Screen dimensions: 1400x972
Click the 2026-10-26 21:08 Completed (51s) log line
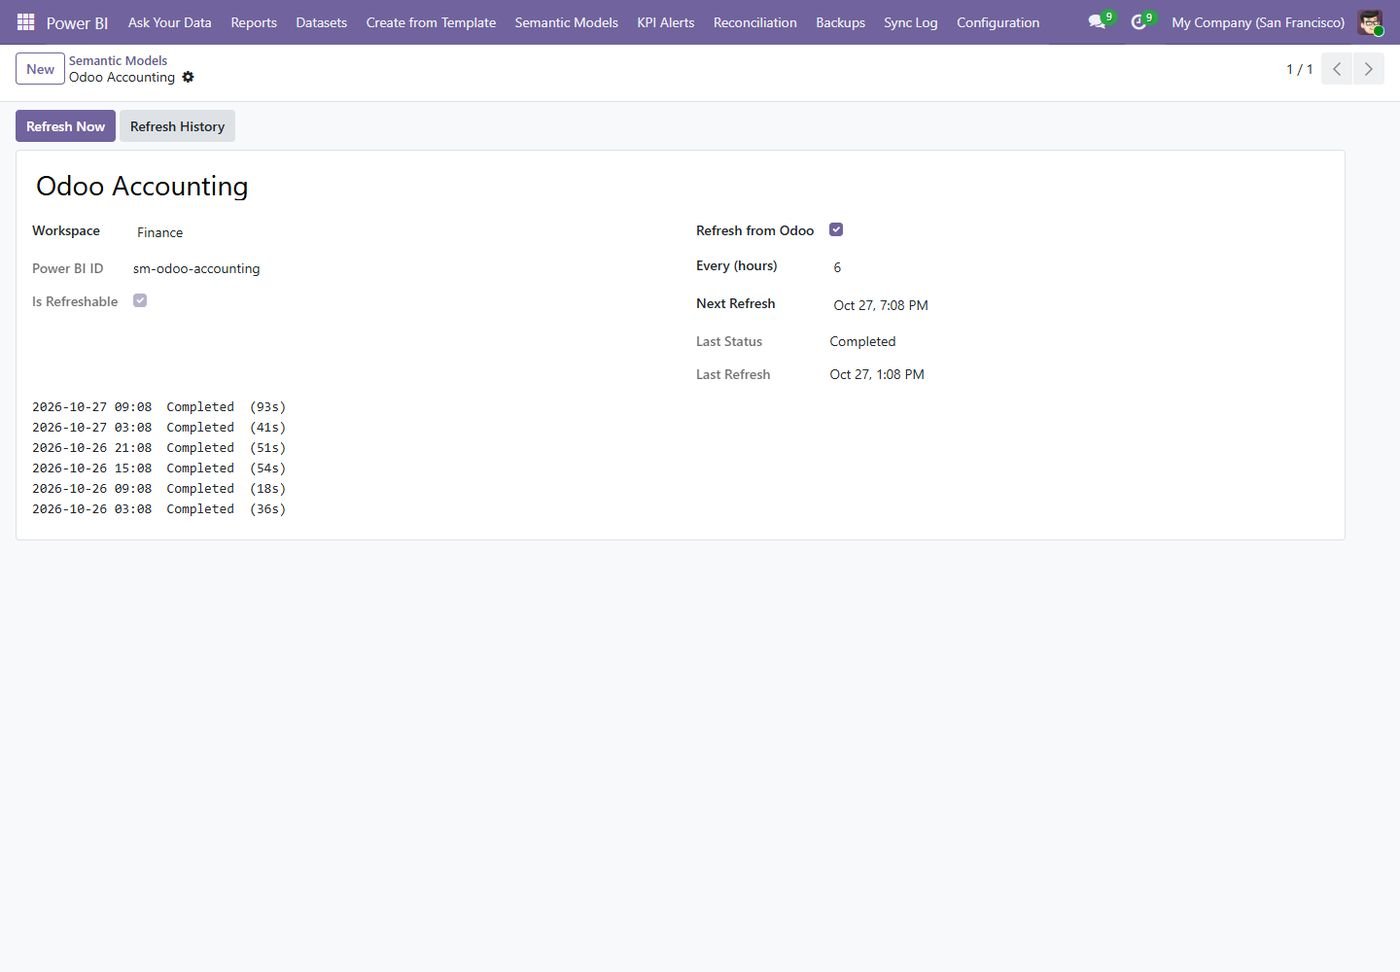point(159,448)
